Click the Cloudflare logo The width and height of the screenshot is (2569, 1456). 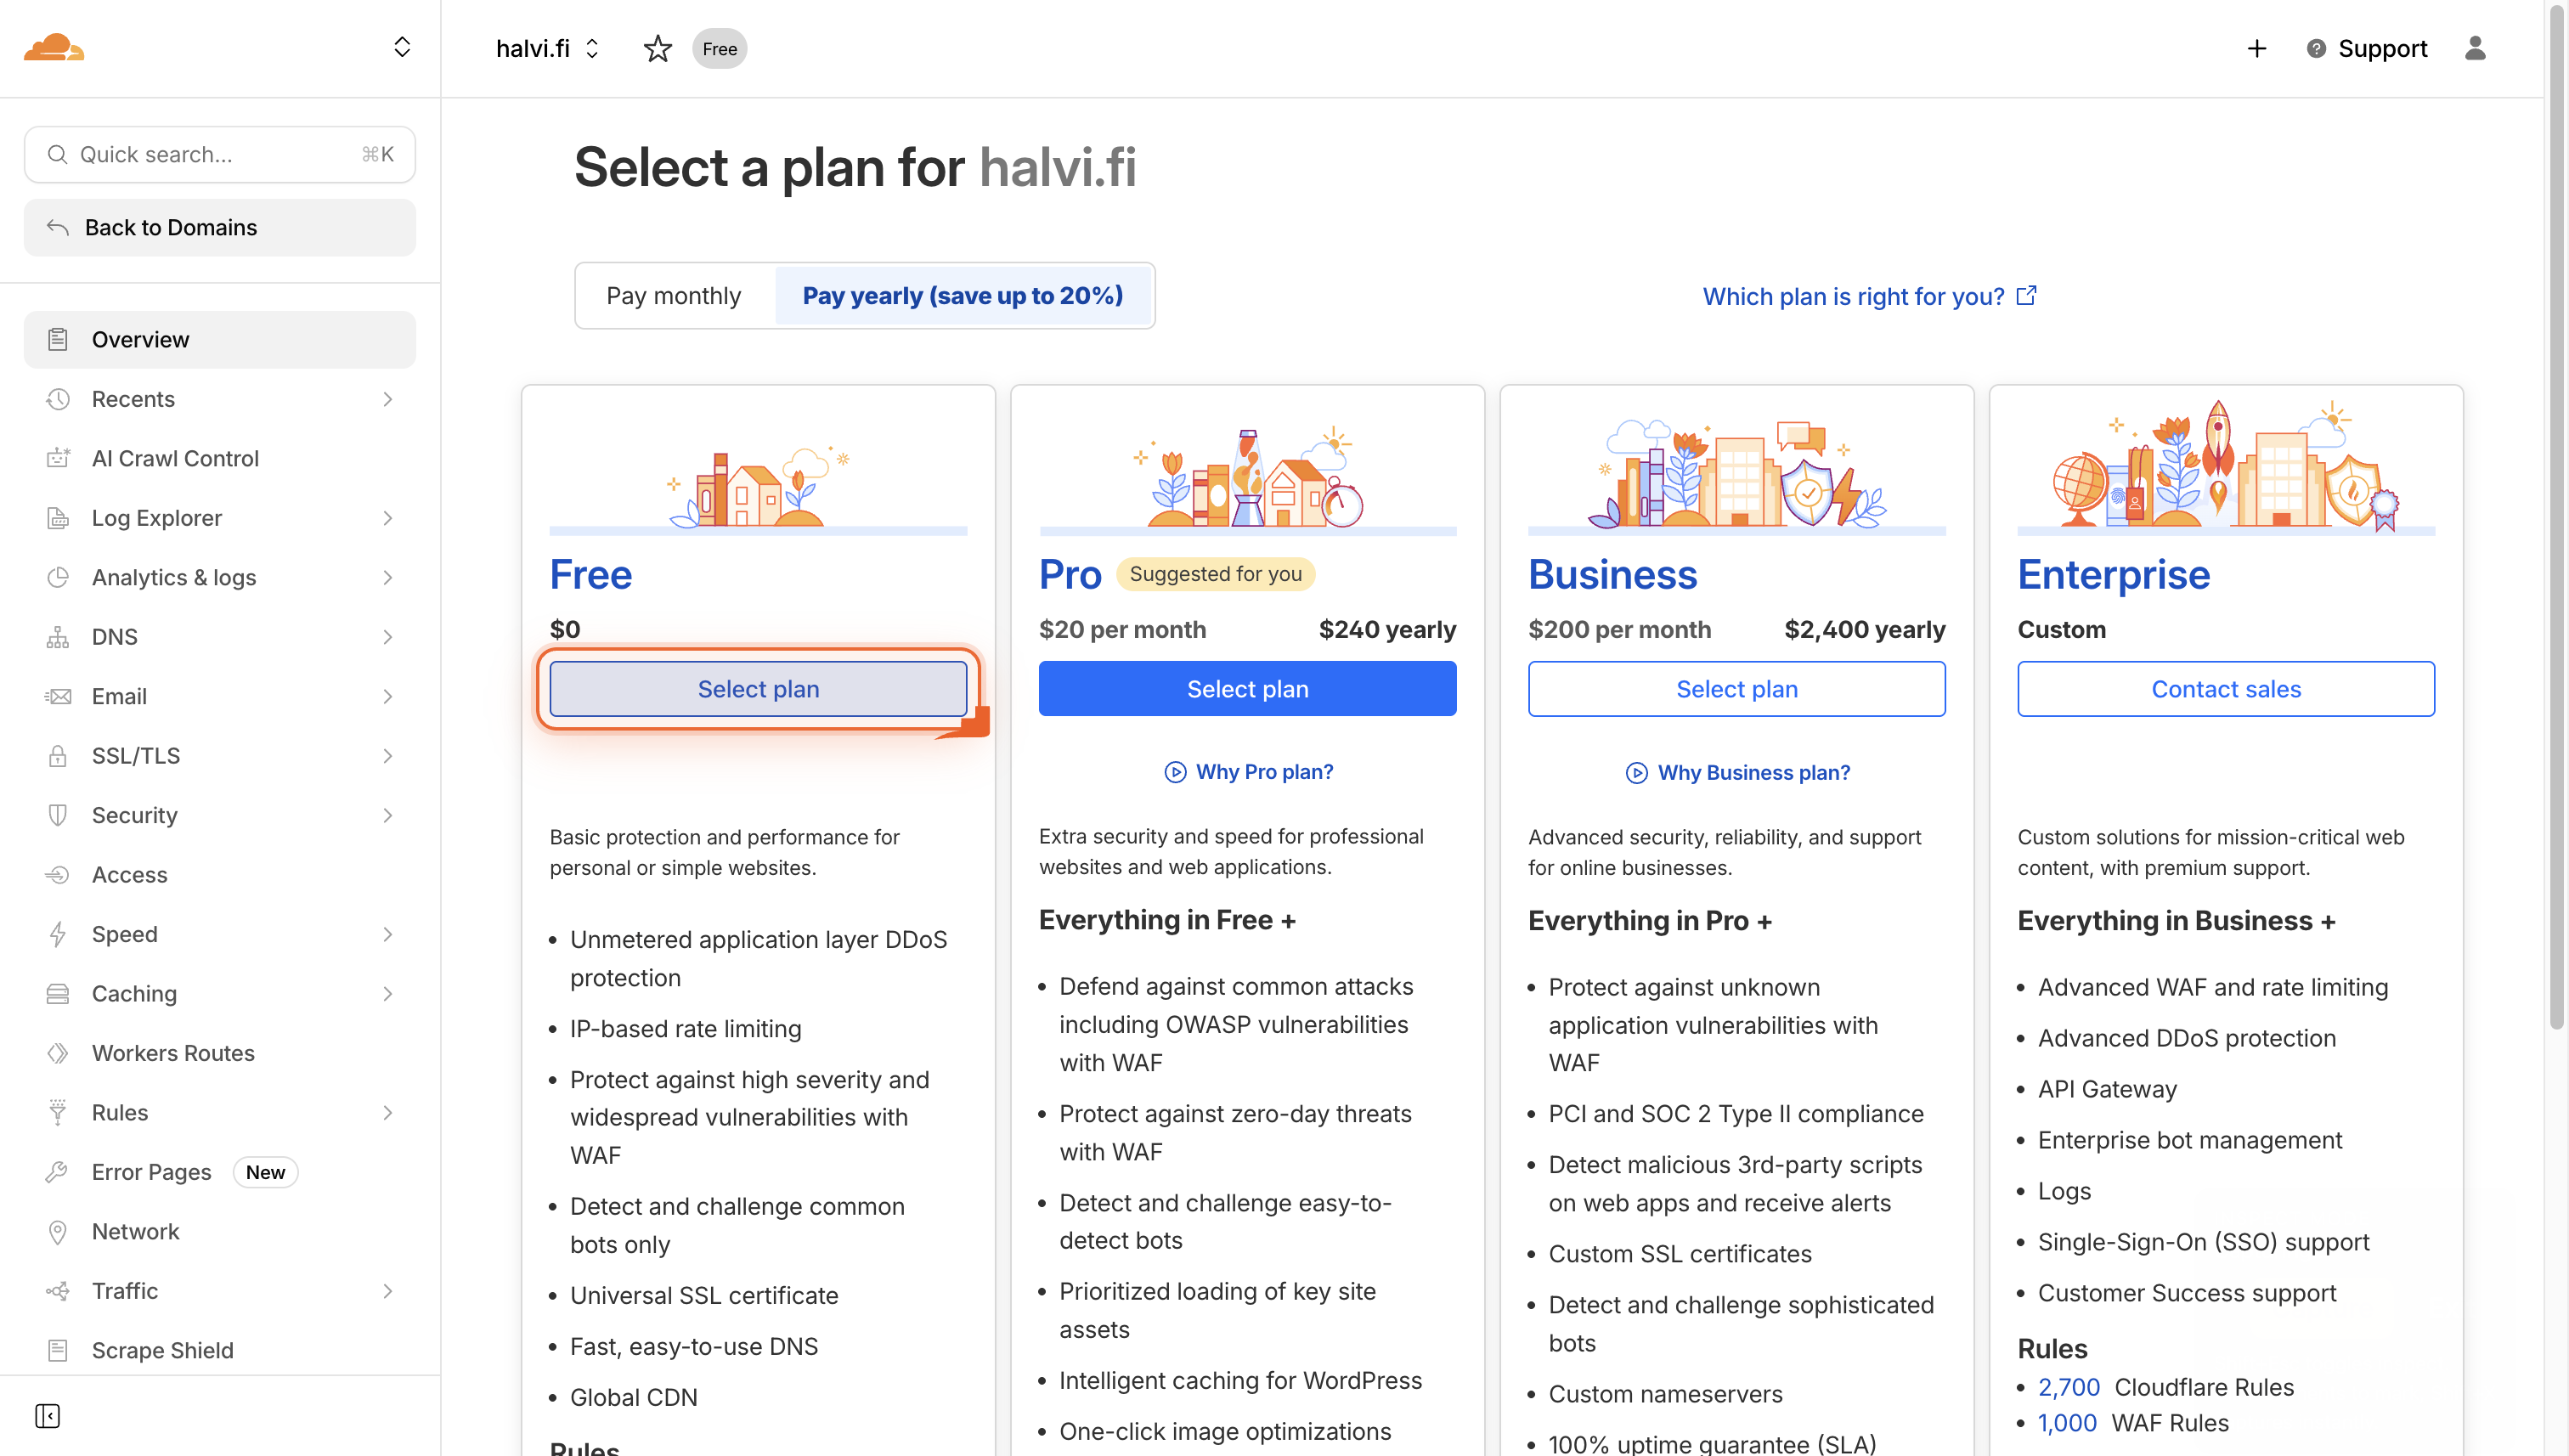pyautogui.click(x=54, y=47)
